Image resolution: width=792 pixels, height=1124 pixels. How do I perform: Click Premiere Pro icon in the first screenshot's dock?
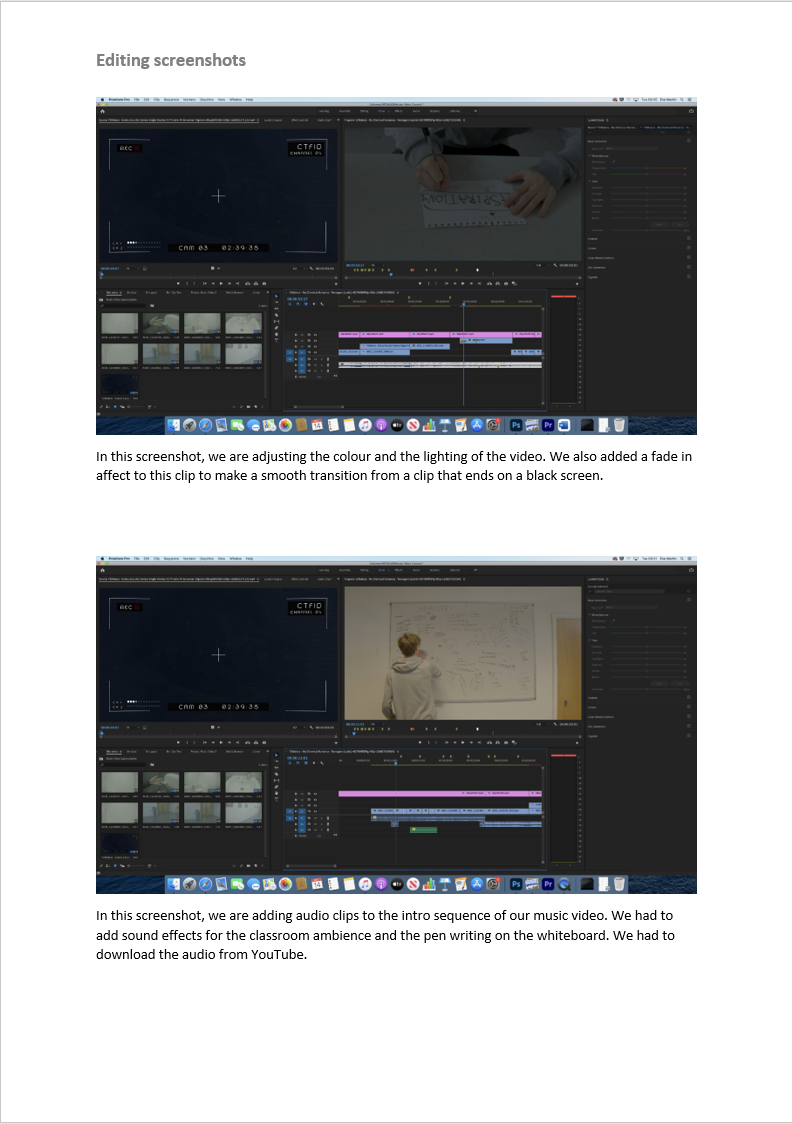[x=548, y=425]
